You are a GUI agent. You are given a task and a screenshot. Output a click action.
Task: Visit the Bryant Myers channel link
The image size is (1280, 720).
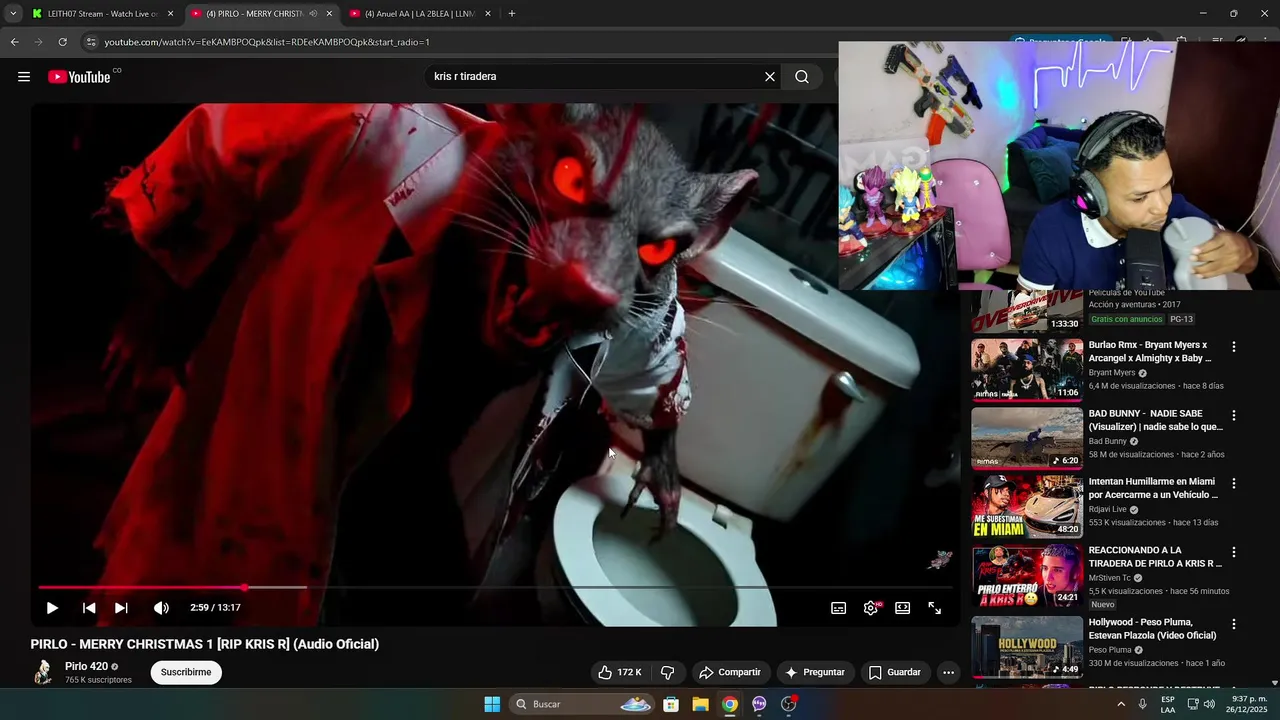coord(1112,373)
